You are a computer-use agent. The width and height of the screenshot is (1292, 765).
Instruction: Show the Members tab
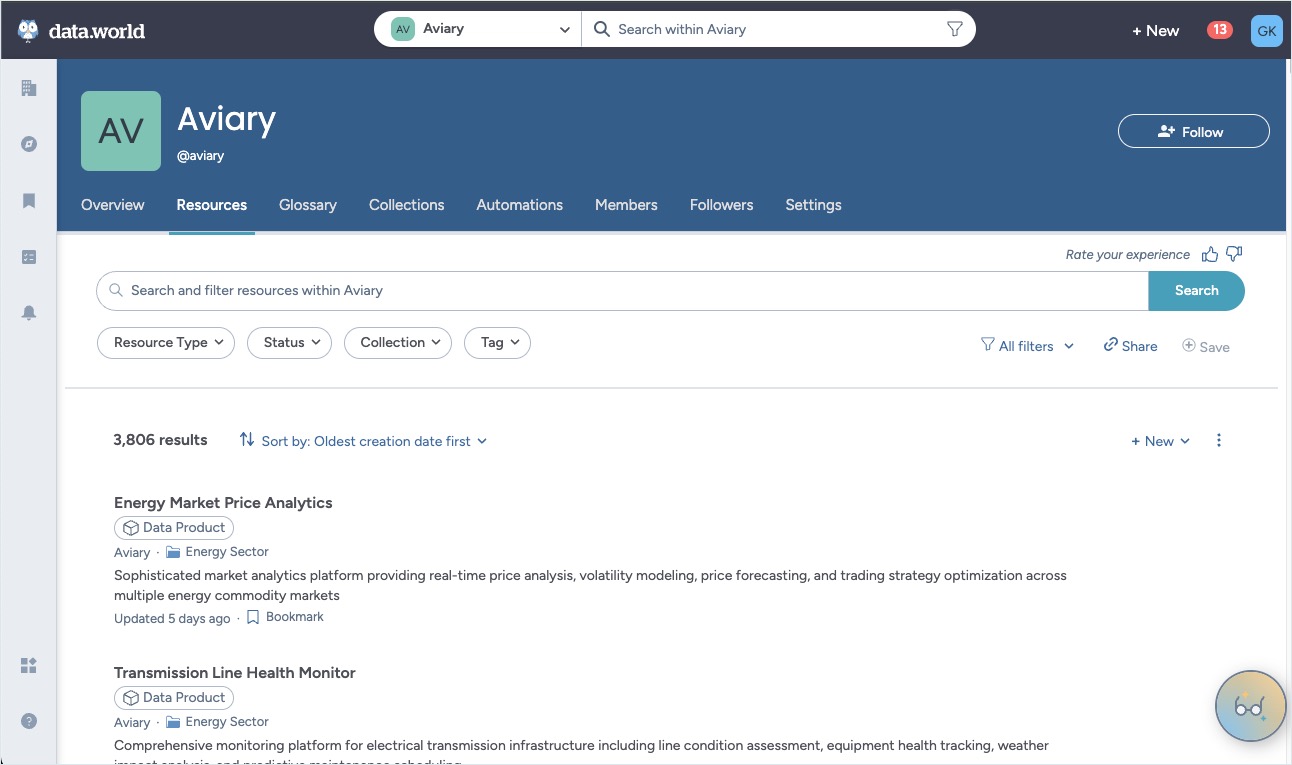(x=626, y=205)
